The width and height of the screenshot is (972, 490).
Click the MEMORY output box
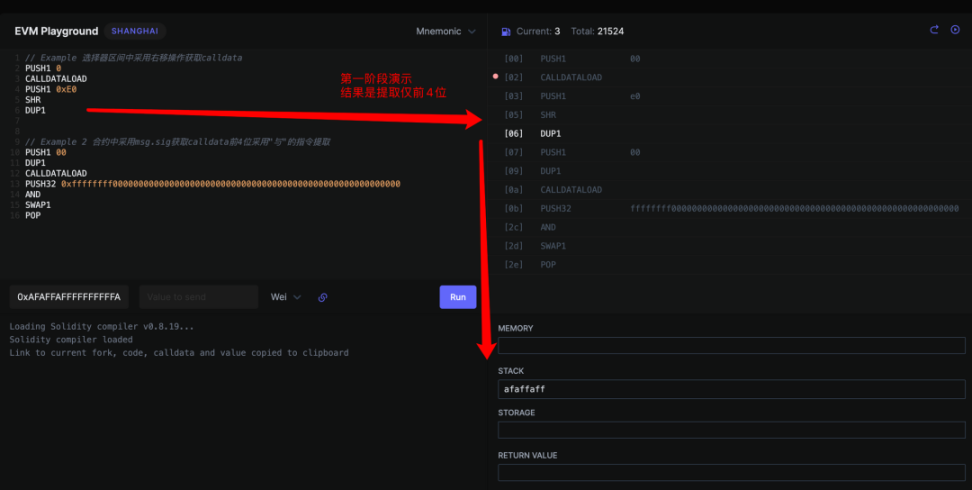click(x=731, y=345)
